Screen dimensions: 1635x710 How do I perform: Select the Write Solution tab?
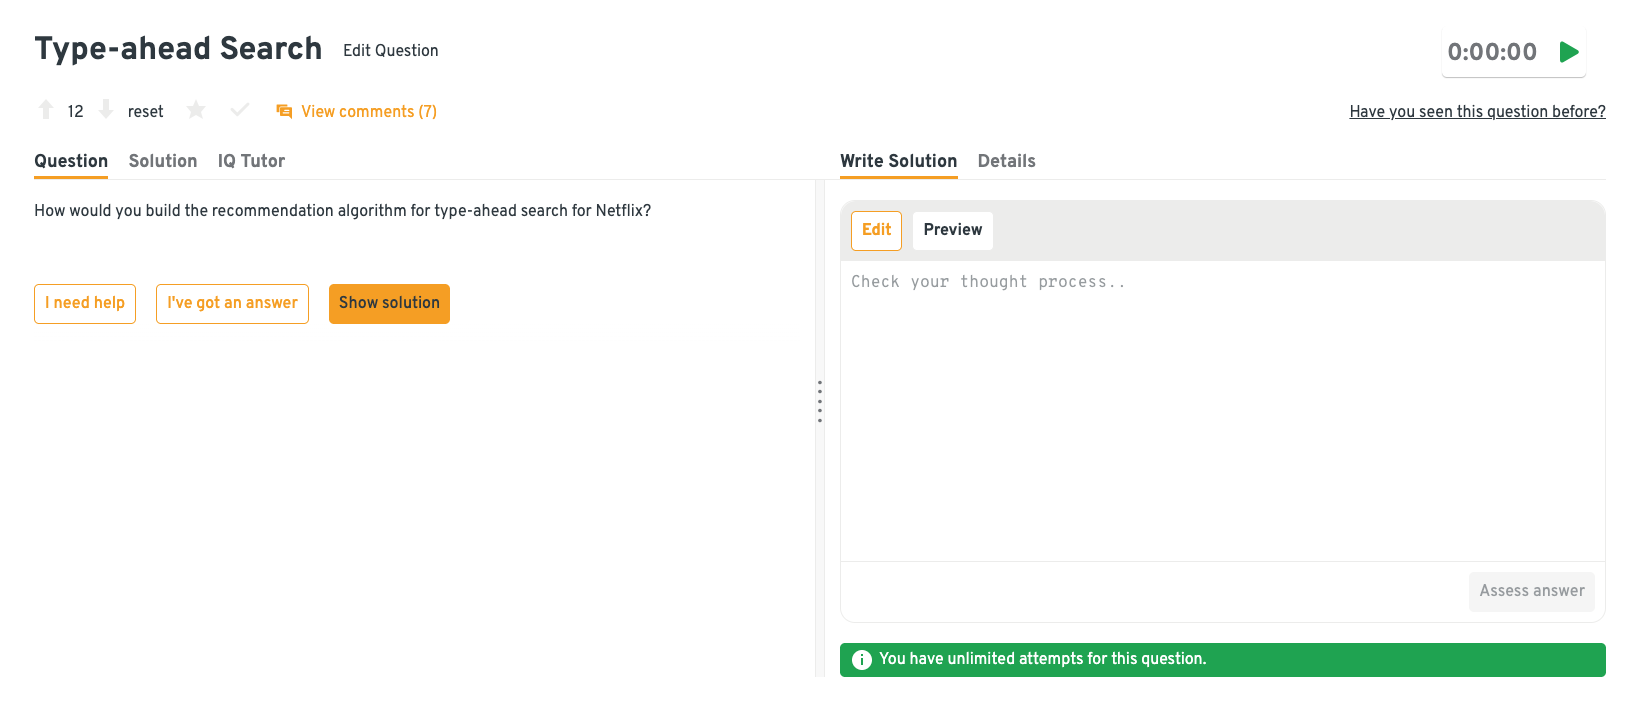pyautogui.click(x=898, y=161)
